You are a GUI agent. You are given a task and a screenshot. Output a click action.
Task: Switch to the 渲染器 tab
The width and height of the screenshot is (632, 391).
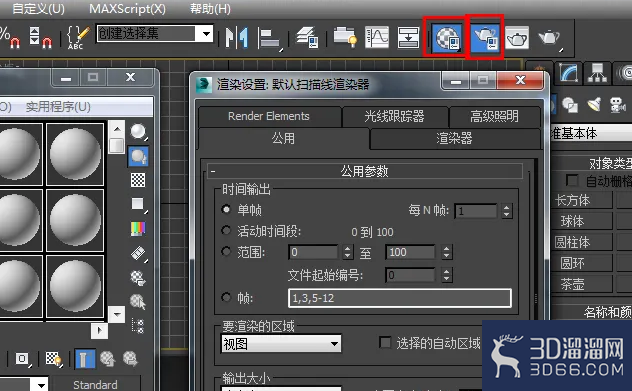(x=454, y=138)
